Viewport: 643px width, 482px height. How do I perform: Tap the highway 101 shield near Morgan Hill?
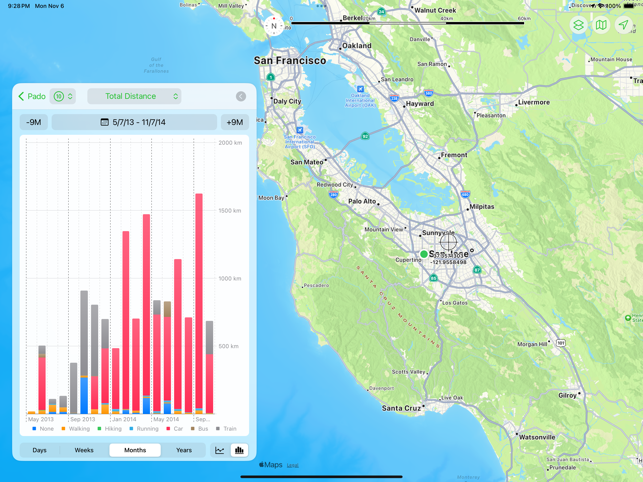click(561, 343)
